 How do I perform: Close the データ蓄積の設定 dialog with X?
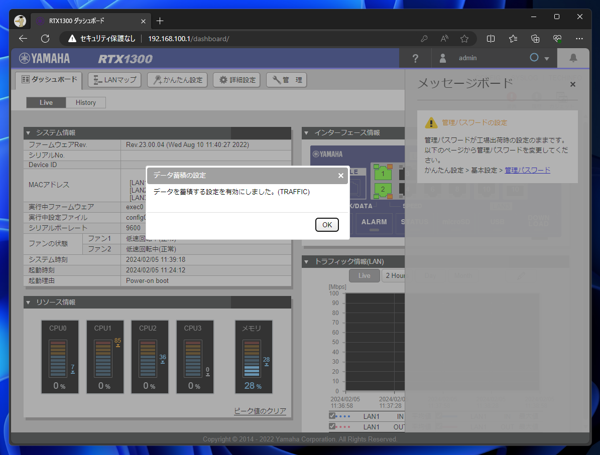point(340,175)
